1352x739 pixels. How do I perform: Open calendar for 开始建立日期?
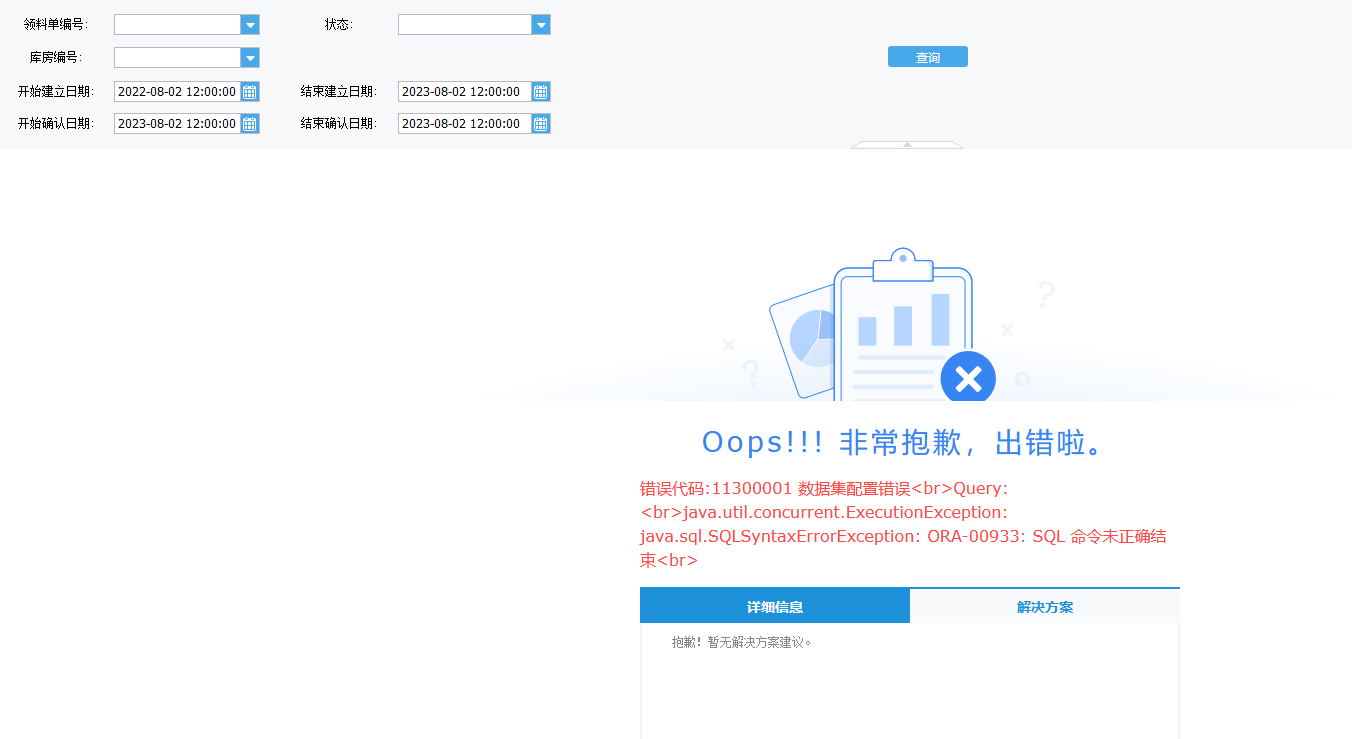(250, 92)
